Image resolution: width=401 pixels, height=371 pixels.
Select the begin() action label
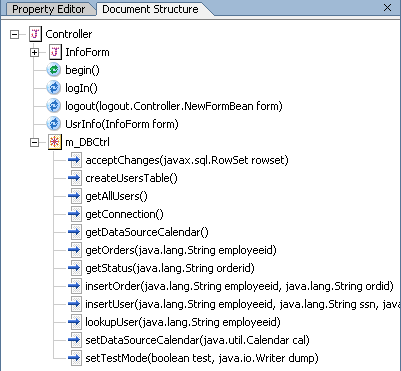pyautogui.click(x=82, y=70)
